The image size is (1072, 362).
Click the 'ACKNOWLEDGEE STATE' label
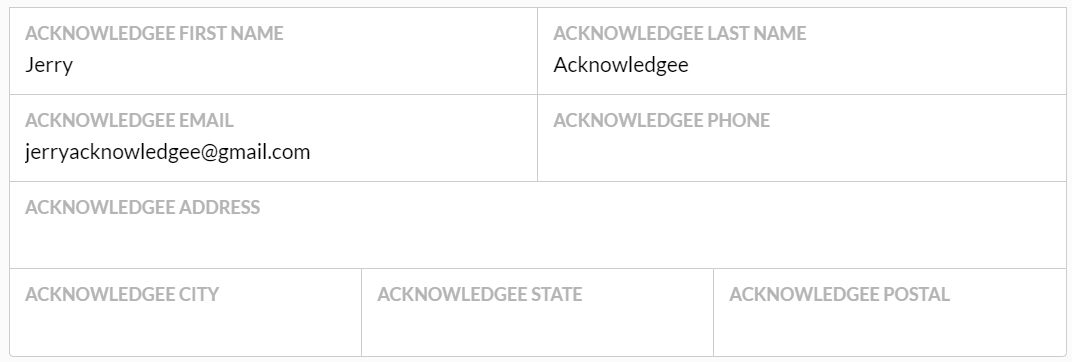pyautogui.click(x=479, y=294)
